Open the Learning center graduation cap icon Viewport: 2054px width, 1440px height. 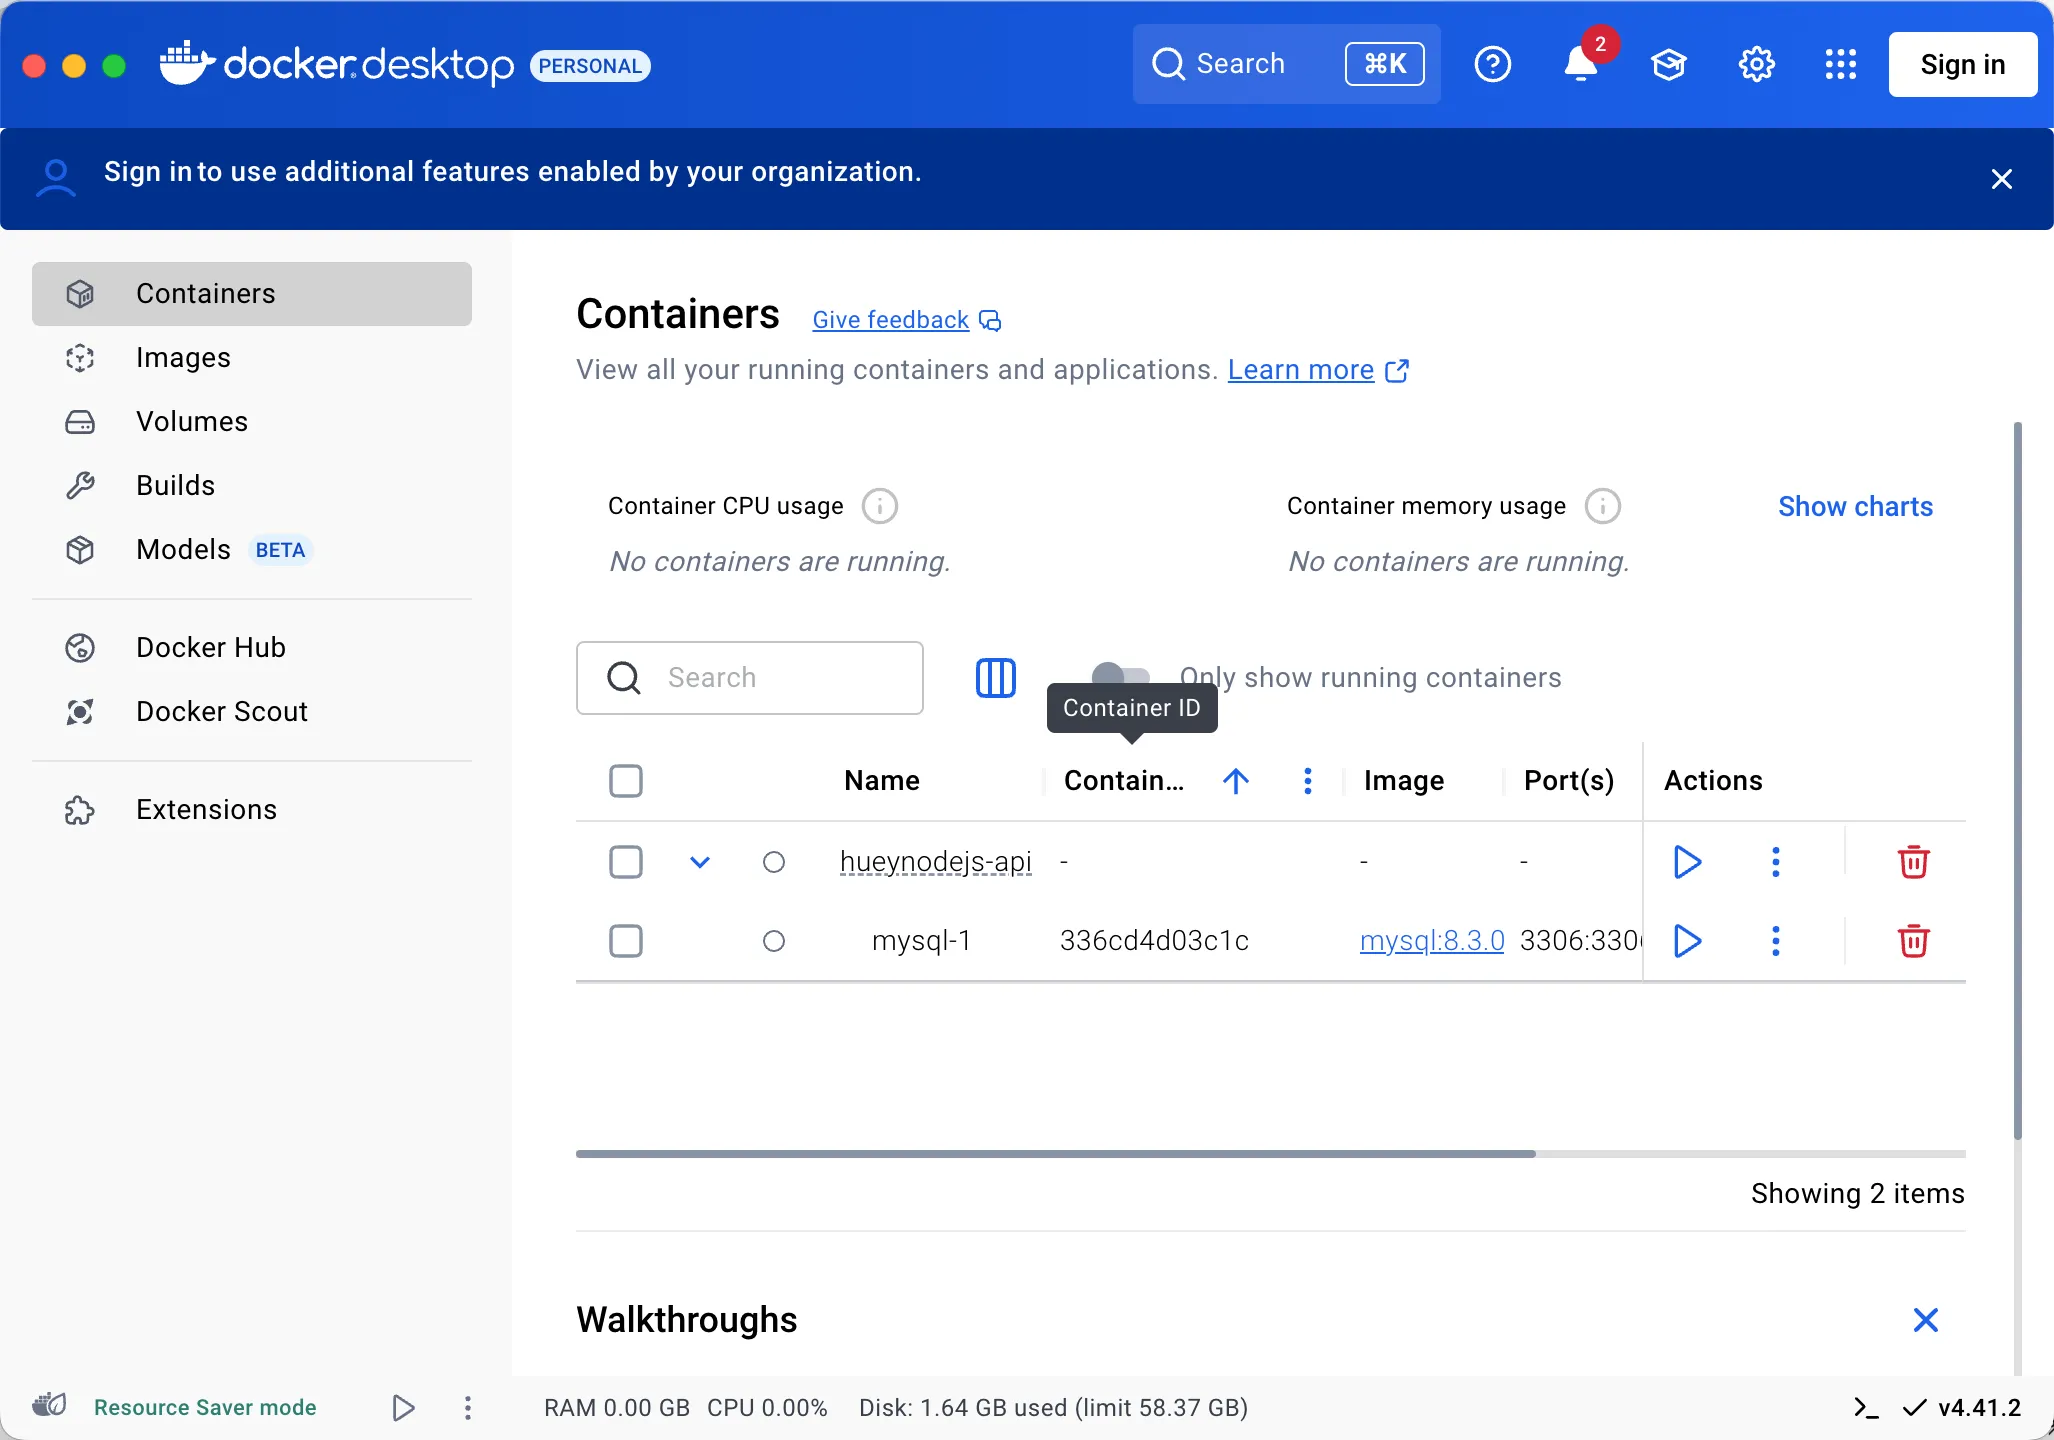[x=1668, y=65]
